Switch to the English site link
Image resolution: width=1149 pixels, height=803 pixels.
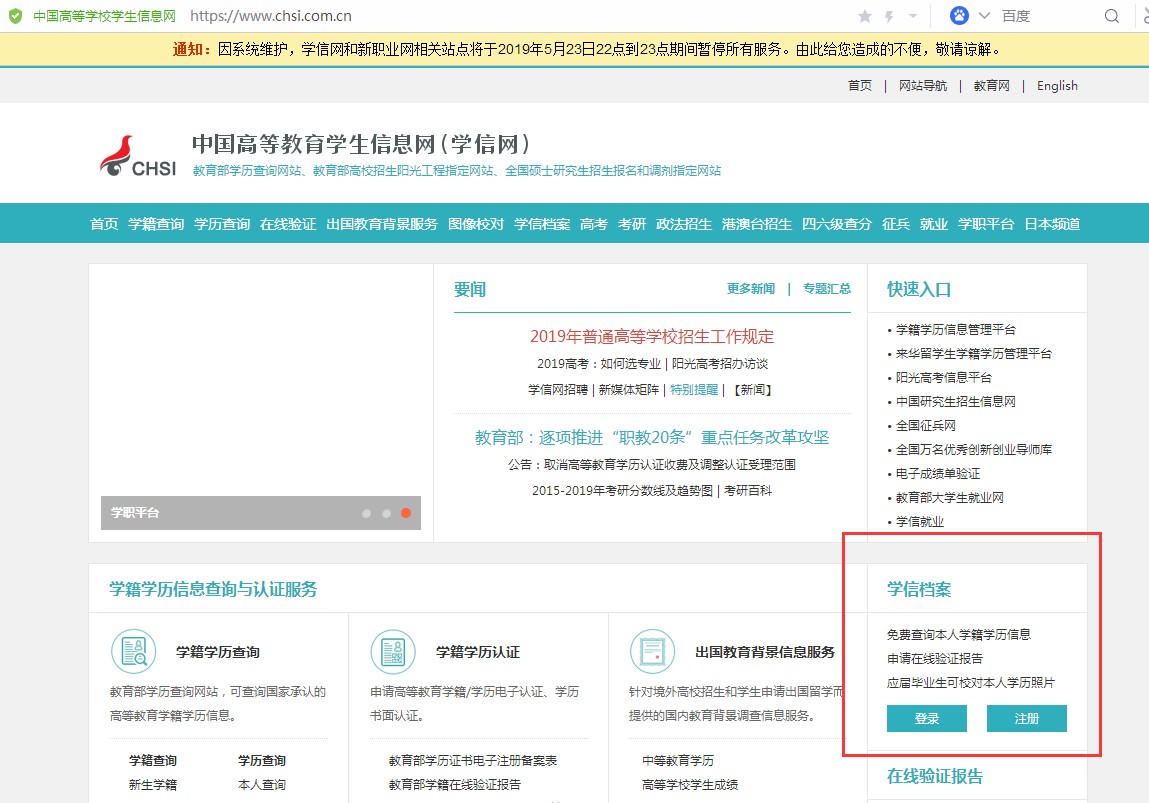(1057, 86)
